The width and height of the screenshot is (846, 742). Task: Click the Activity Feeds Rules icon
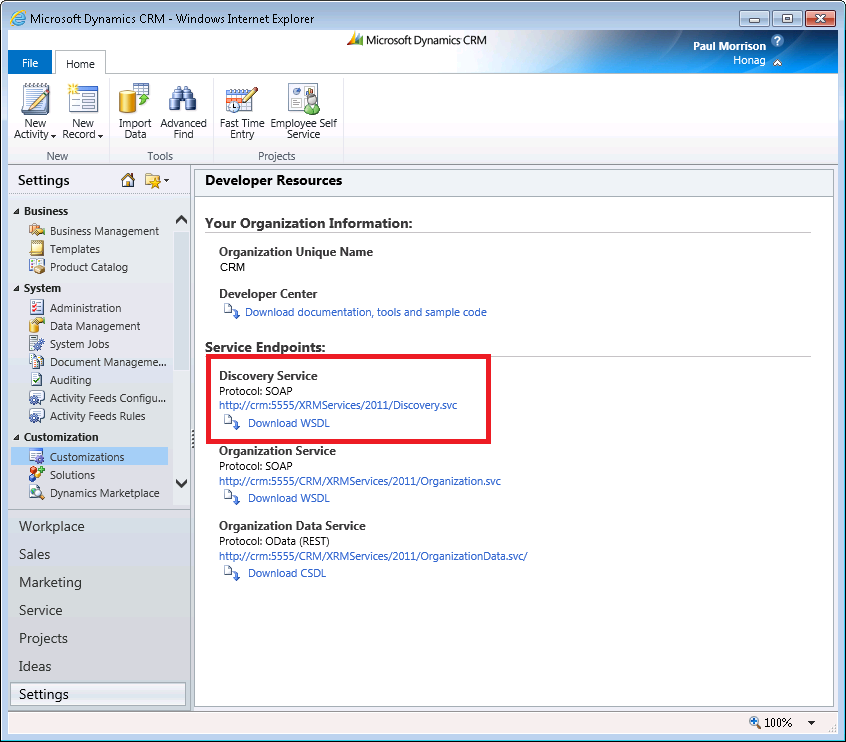pyautogui.click(x=37, y=416)
